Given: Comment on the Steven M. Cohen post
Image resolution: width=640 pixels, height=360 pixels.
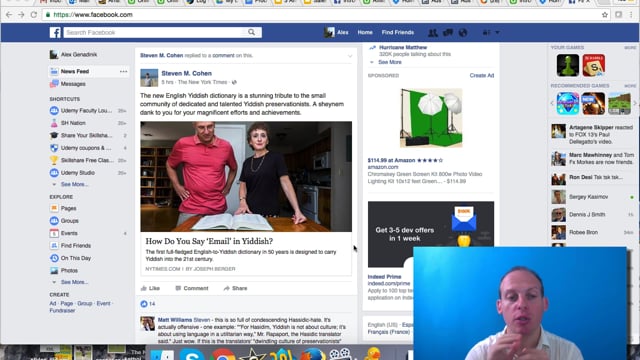Looking at the screenshot, I should (192, 288).
